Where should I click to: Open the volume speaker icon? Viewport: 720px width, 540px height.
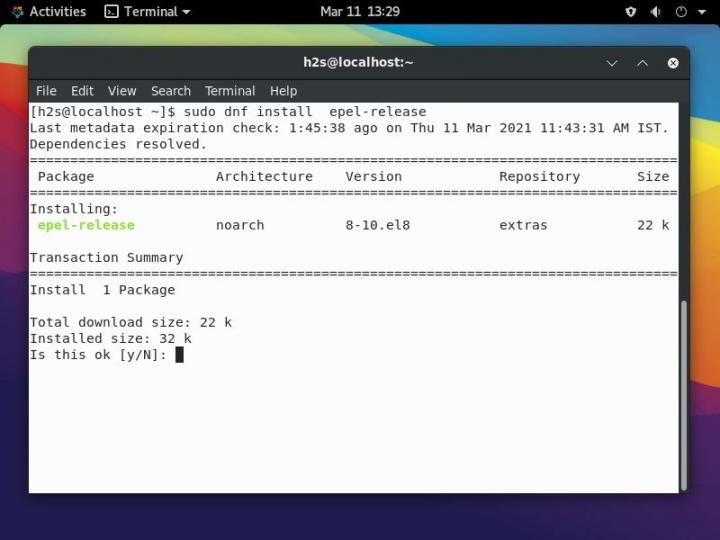(656, 12)
